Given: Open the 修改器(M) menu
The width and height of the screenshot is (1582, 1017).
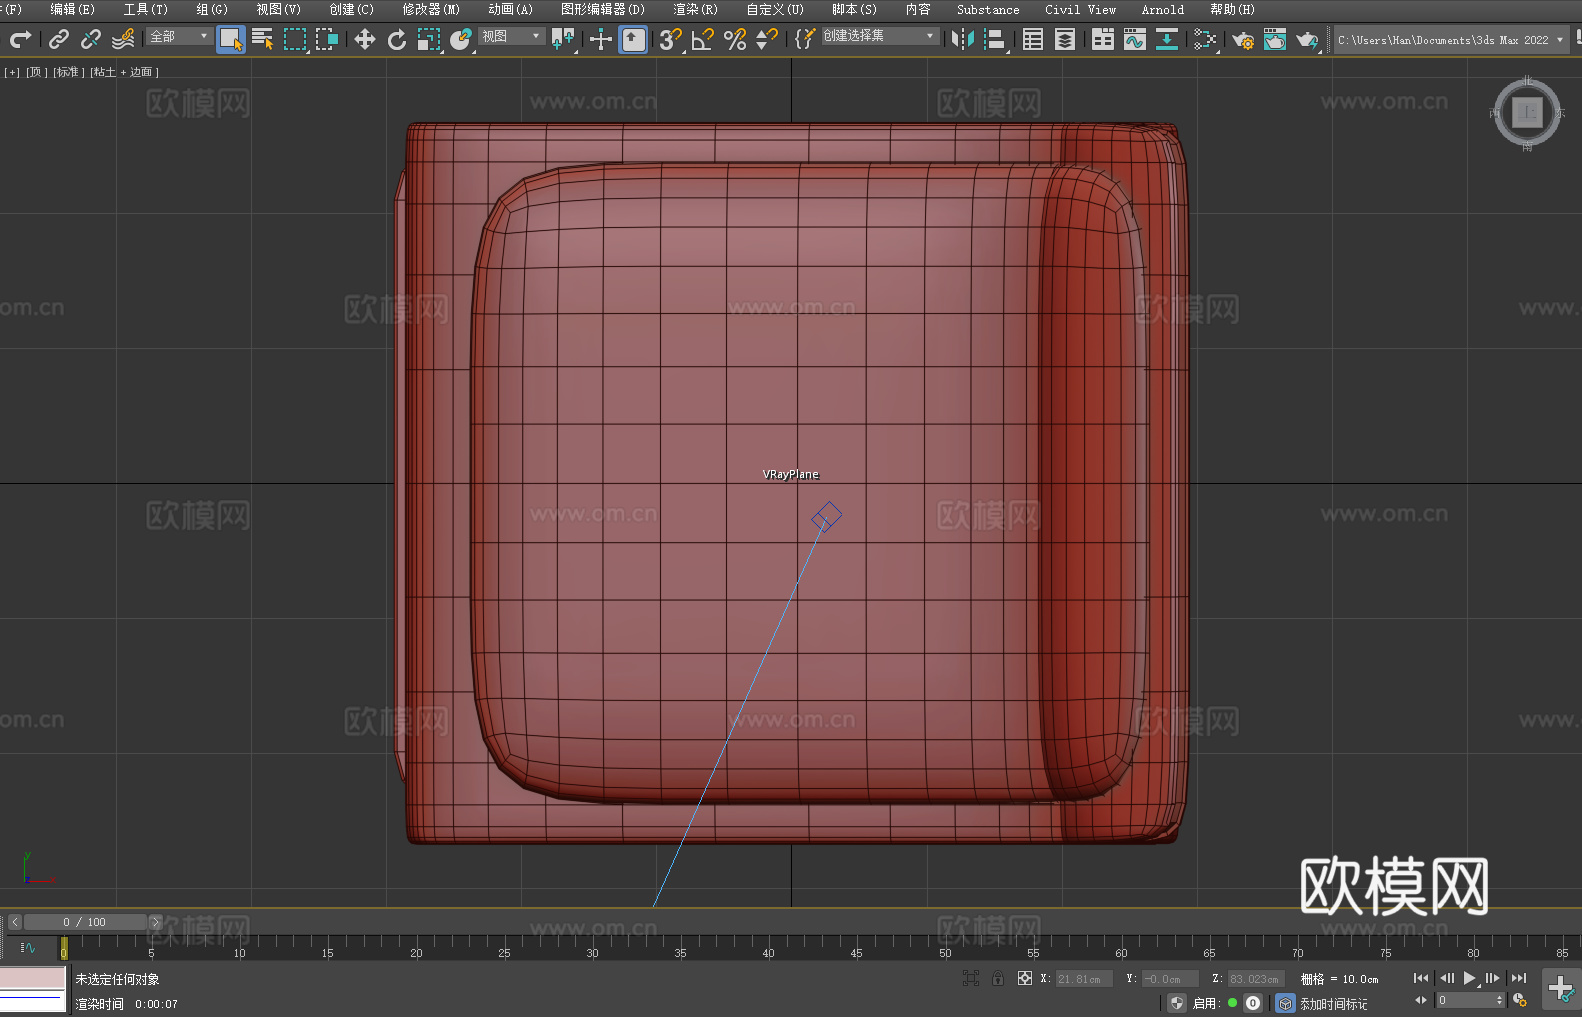Looking at the screenshot, I should 431,9.
